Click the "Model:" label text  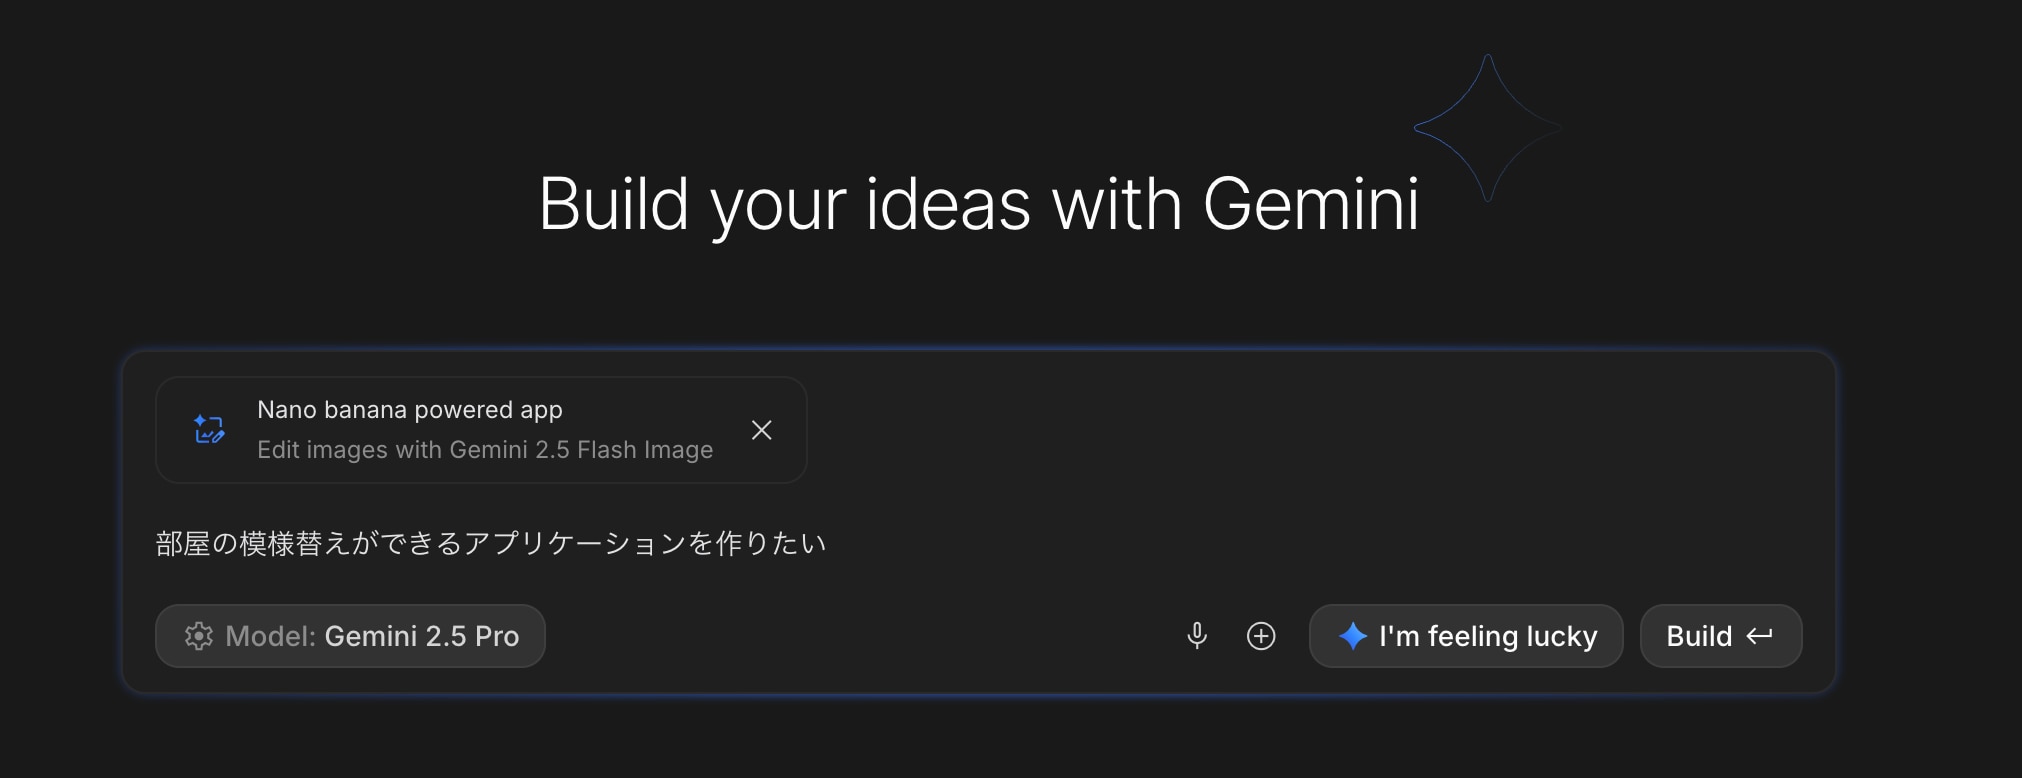pyautogui.click(x=270, y=636)
